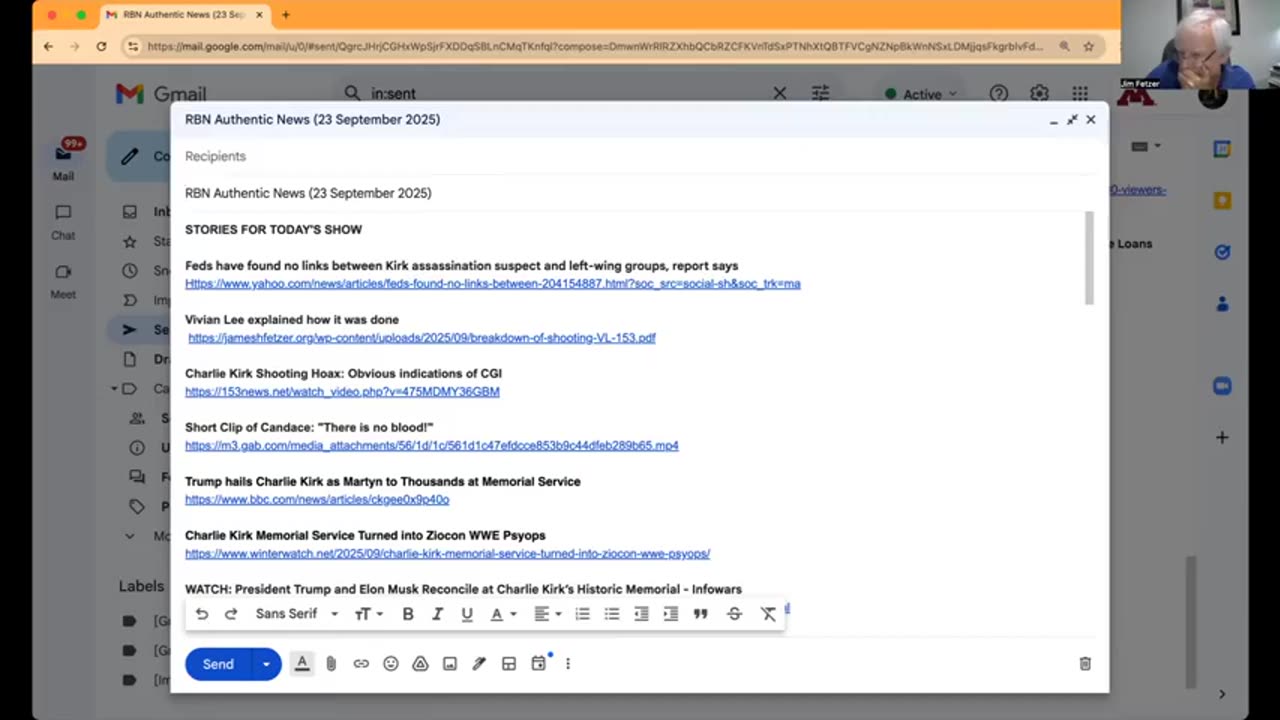Viewport: 1280px width, 720px height.
Task: Open Google apps grid
Action: pyautogui.click(x=1080, y=94)
